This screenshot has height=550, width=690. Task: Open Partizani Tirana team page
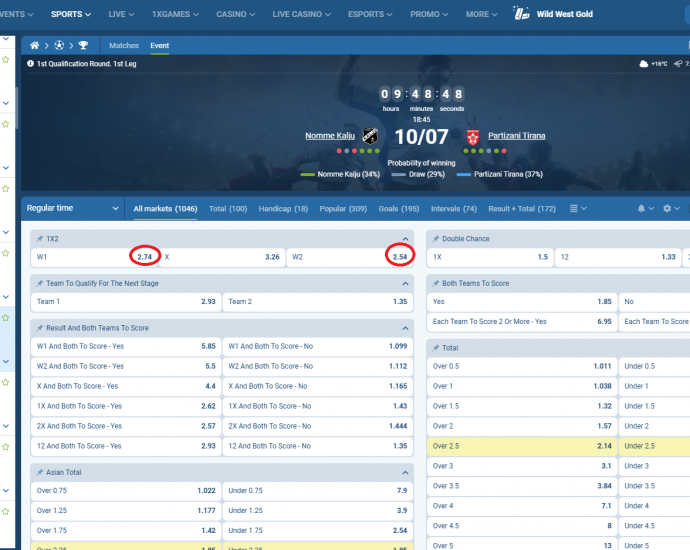[x=517, y=136]
